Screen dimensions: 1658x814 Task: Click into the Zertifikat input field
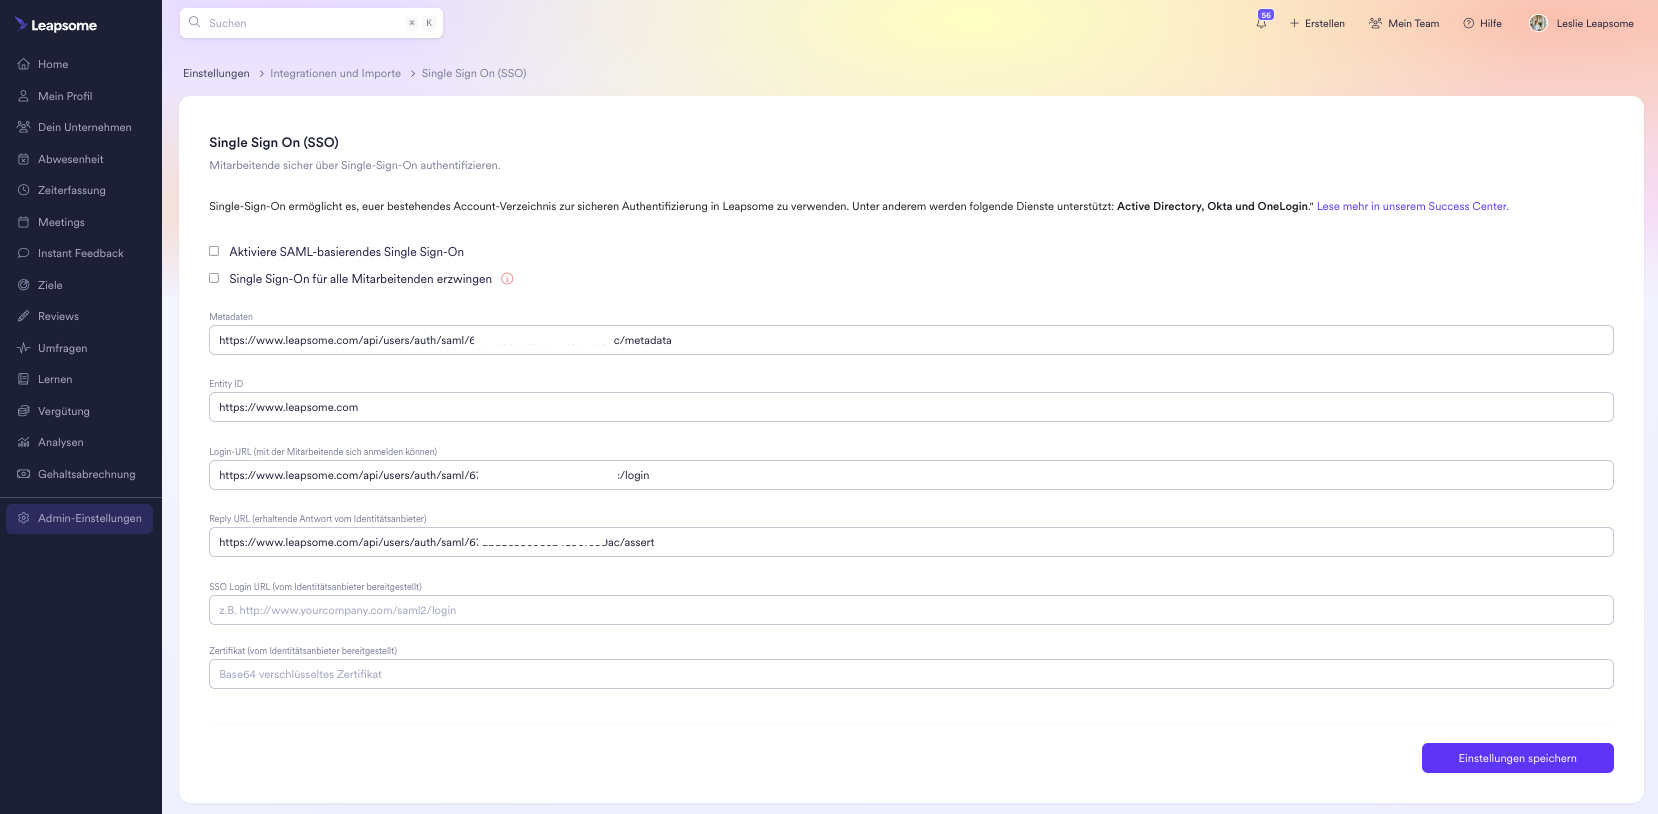(910, 674)
